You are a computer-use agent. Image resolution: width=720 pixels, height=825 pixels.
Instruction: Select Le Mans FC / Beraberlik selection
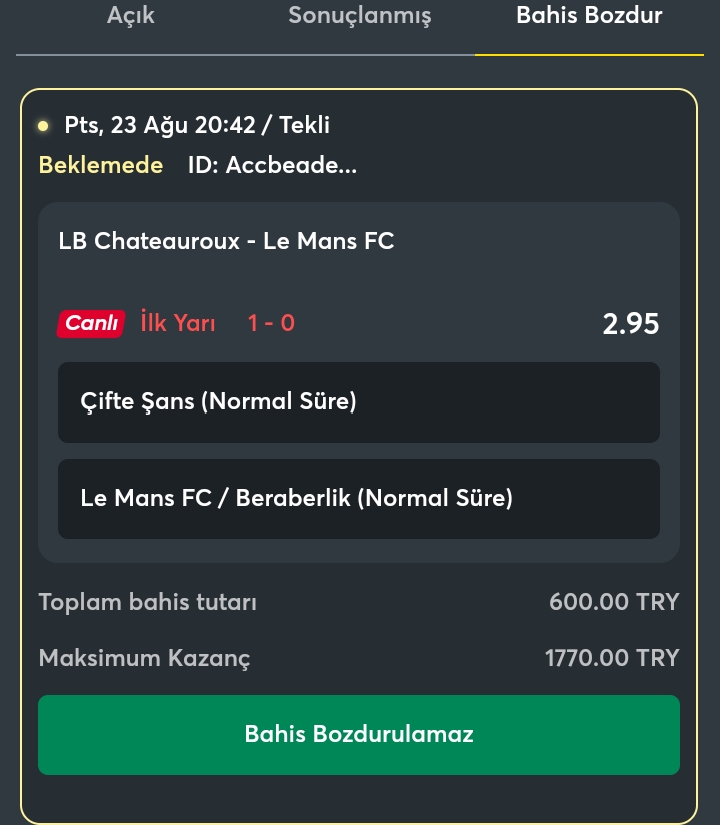pos(359,499)
